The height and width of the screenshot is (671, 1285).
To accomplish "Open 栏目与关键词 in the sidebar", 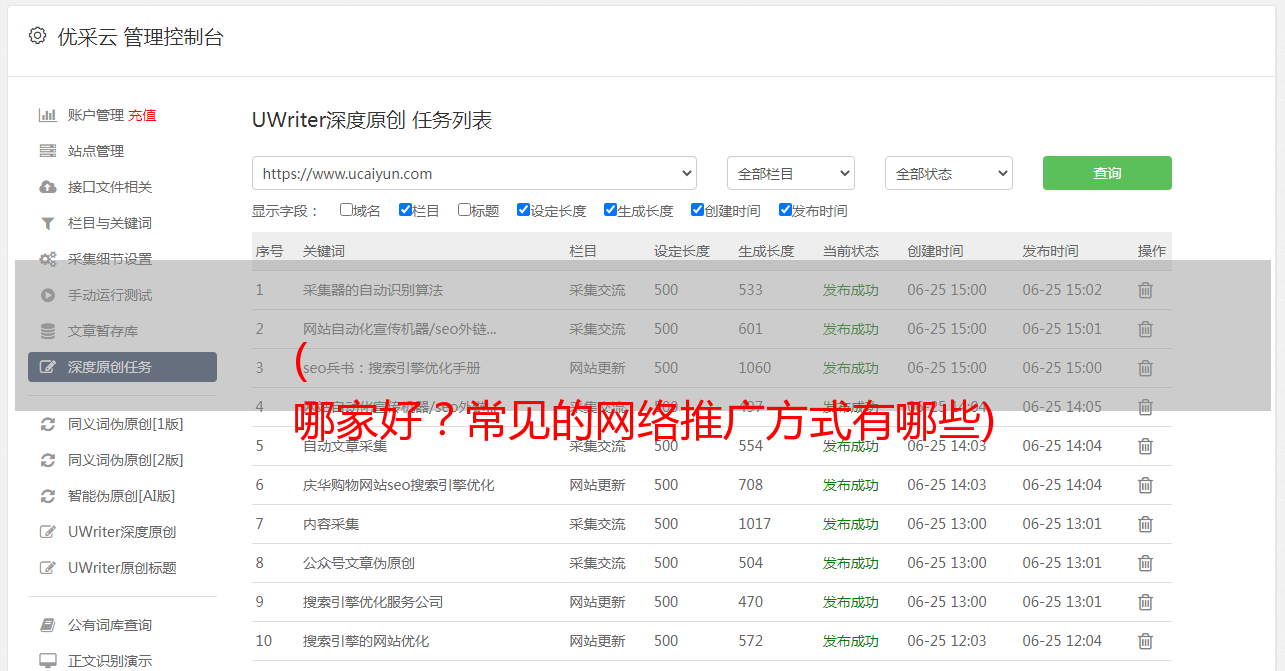I will click(110, 223).
